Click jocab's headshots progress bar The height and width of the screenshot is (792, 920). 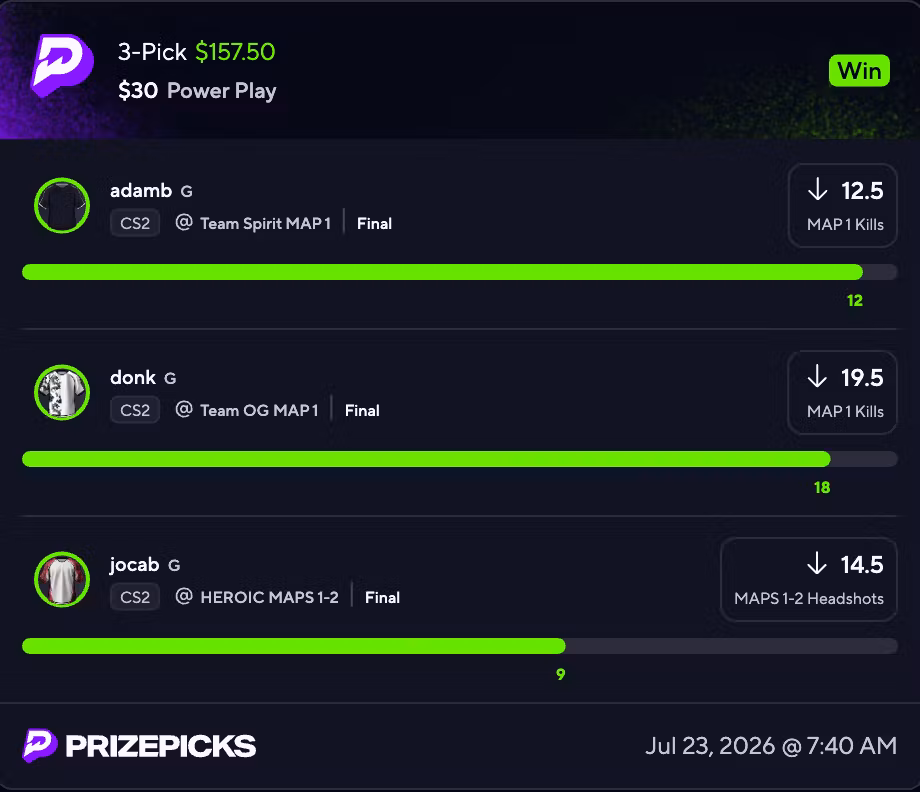point(459,646)
